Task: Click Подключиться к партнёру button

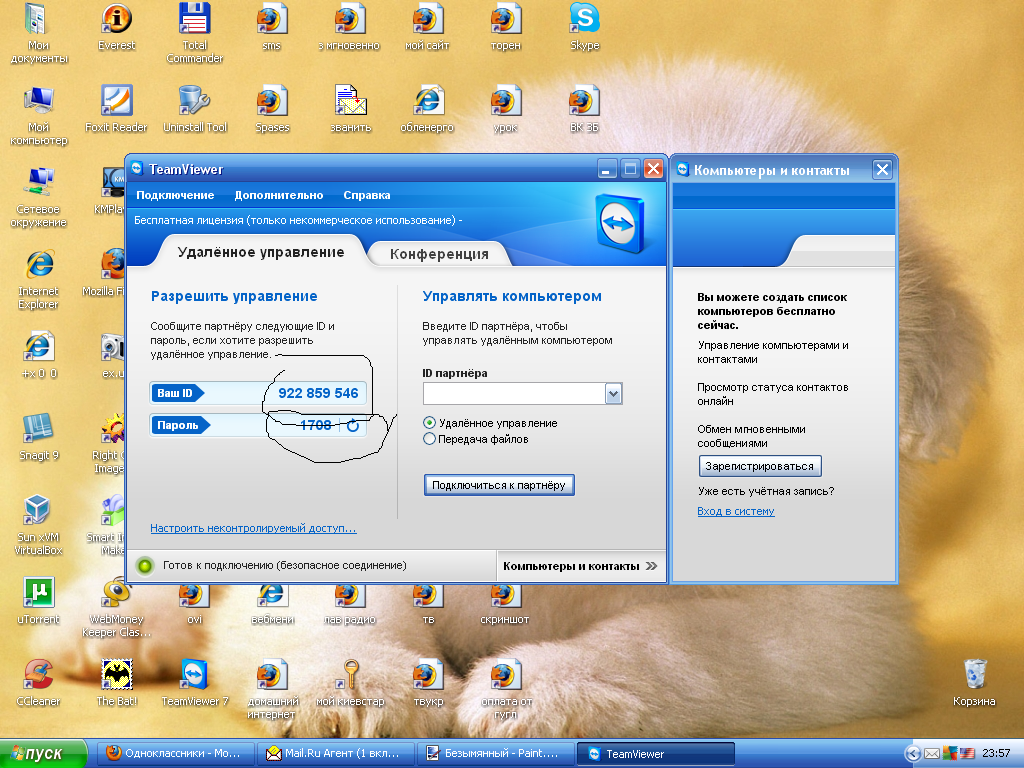Action: click(499, 485)
